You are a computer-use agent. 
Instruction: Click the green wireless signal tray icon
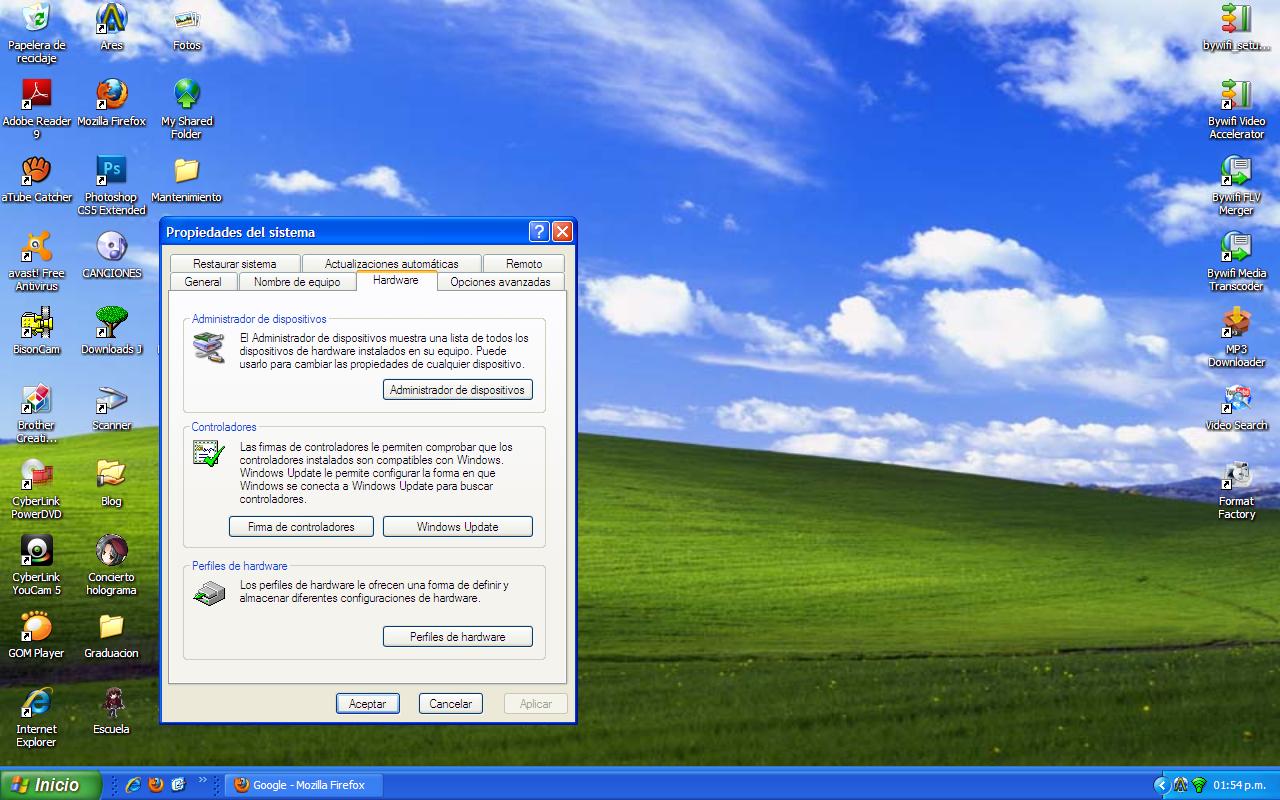pos(1198,785)
